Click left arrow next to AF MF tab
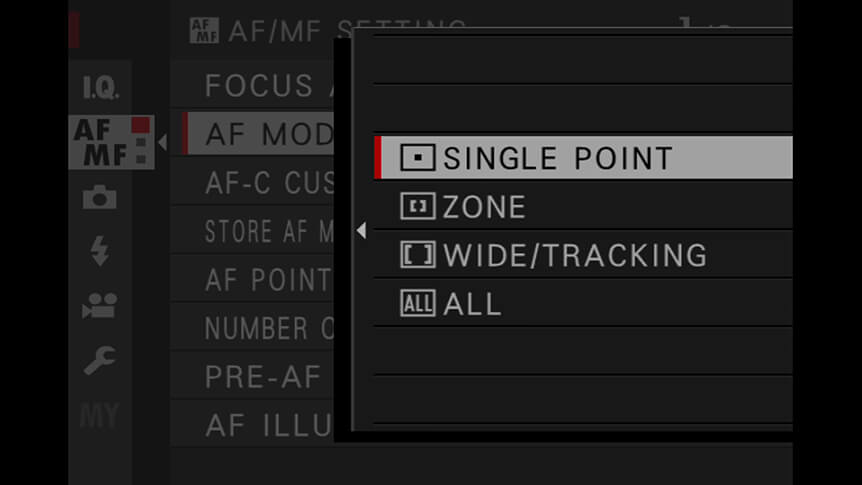Screen dimensions: 862x485 (162, 142)
